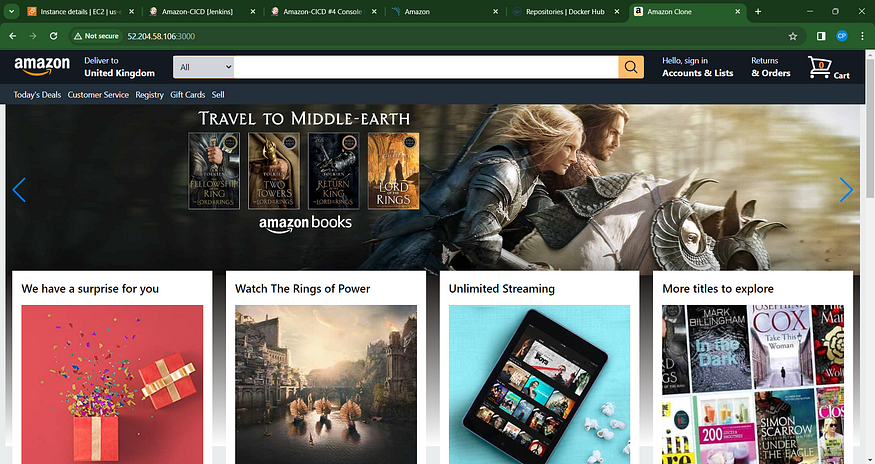875x464 pixels.
Task: Close the Amazon-CICD #4 Console tab
Action: click(x=374, y=11)
